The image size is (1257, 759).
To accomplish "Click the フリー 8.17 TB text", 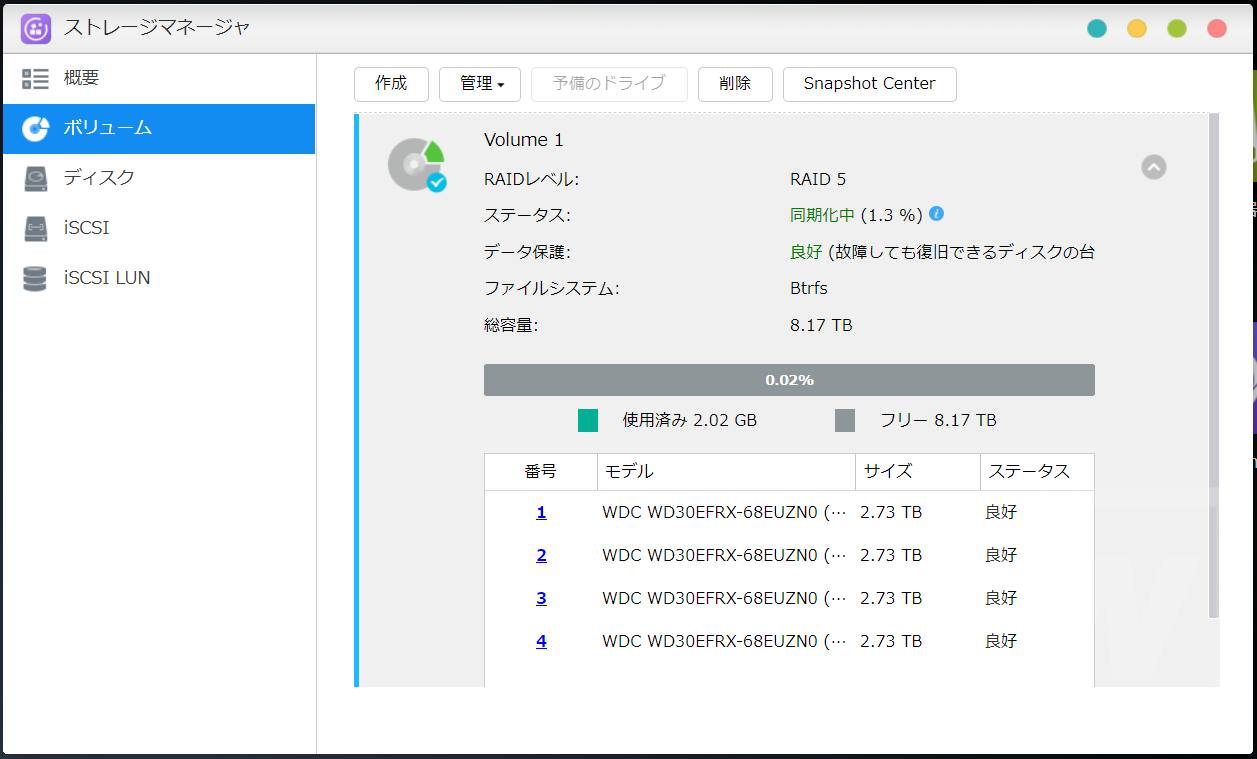I will tap(938, 420).
